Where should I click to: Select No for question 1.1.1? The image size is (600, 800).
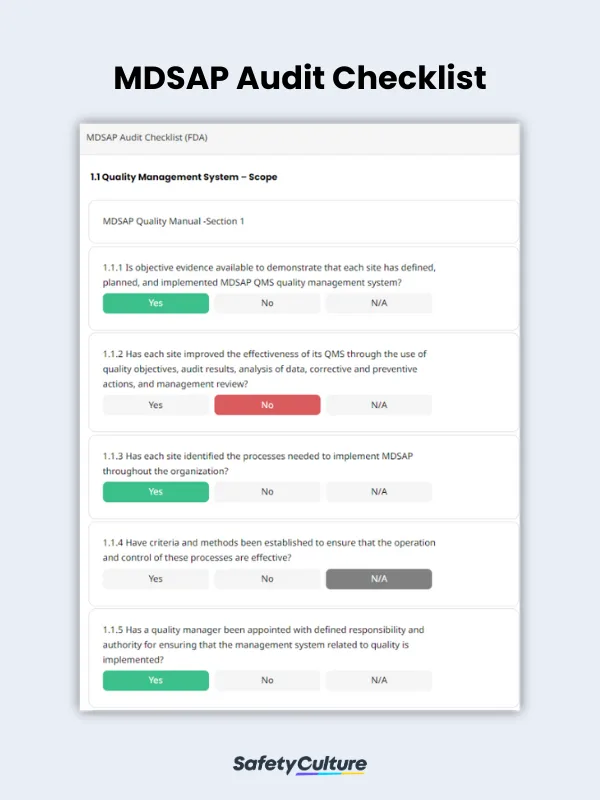click(267, 303)
